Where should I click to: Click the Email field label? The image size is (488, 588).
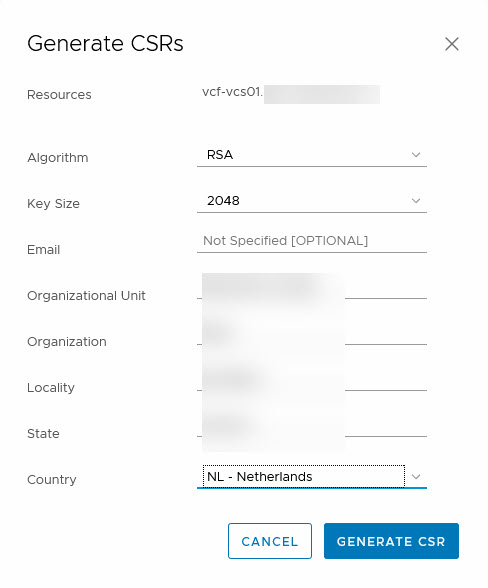point(44,250)
